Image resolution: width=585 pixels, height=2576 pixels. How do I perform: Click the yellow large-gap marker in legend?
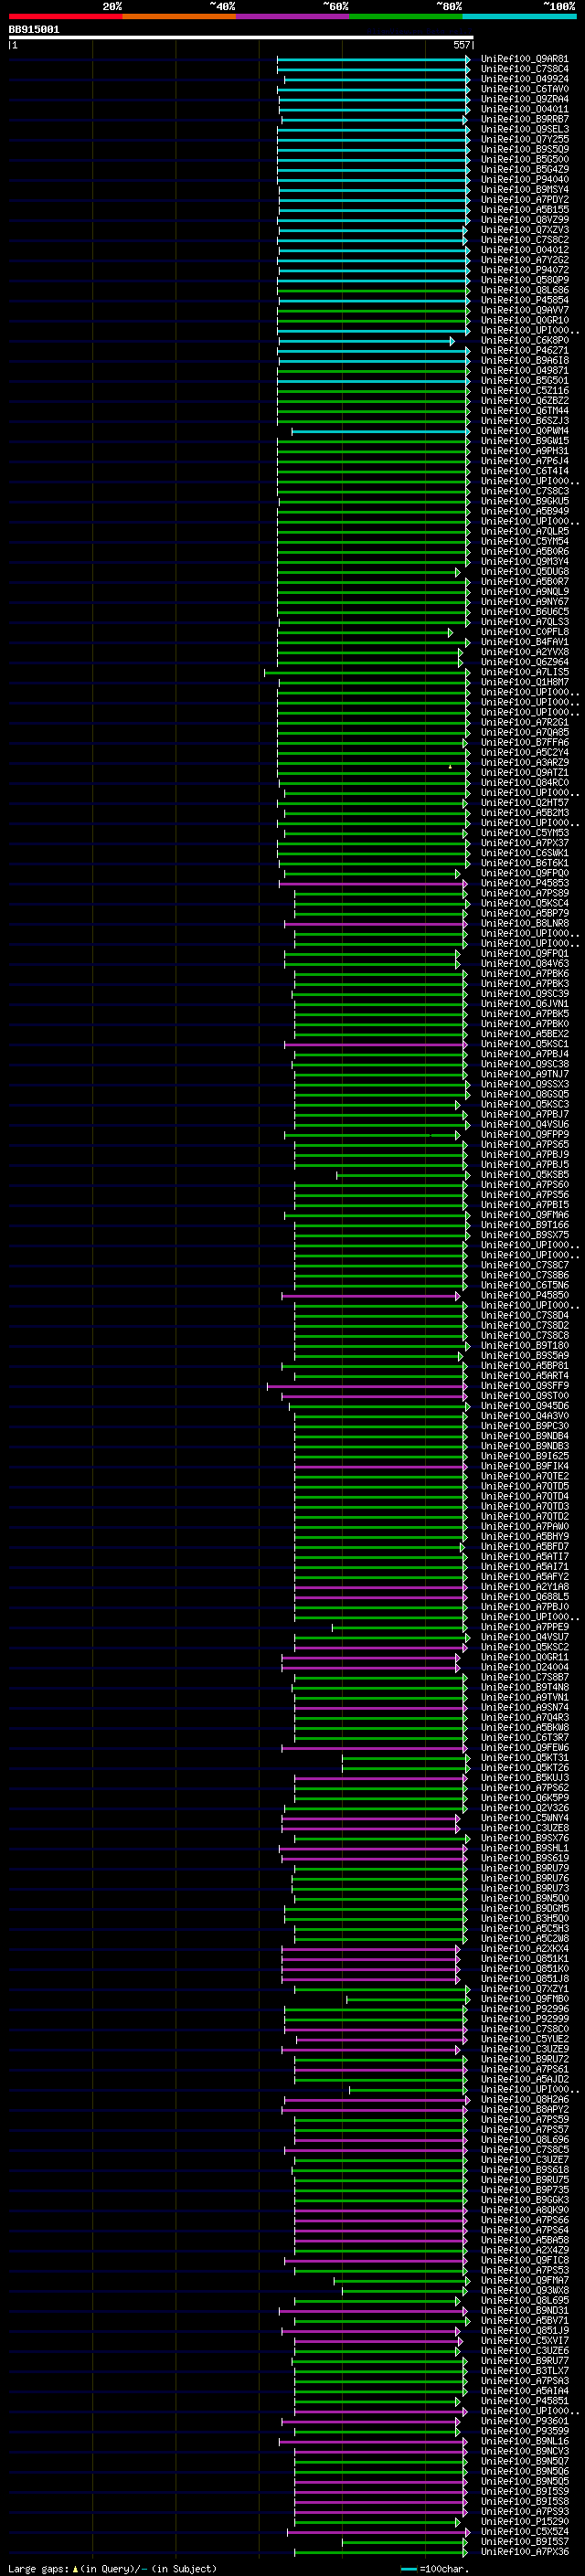pyautogui.click(x=75, y=2569)
